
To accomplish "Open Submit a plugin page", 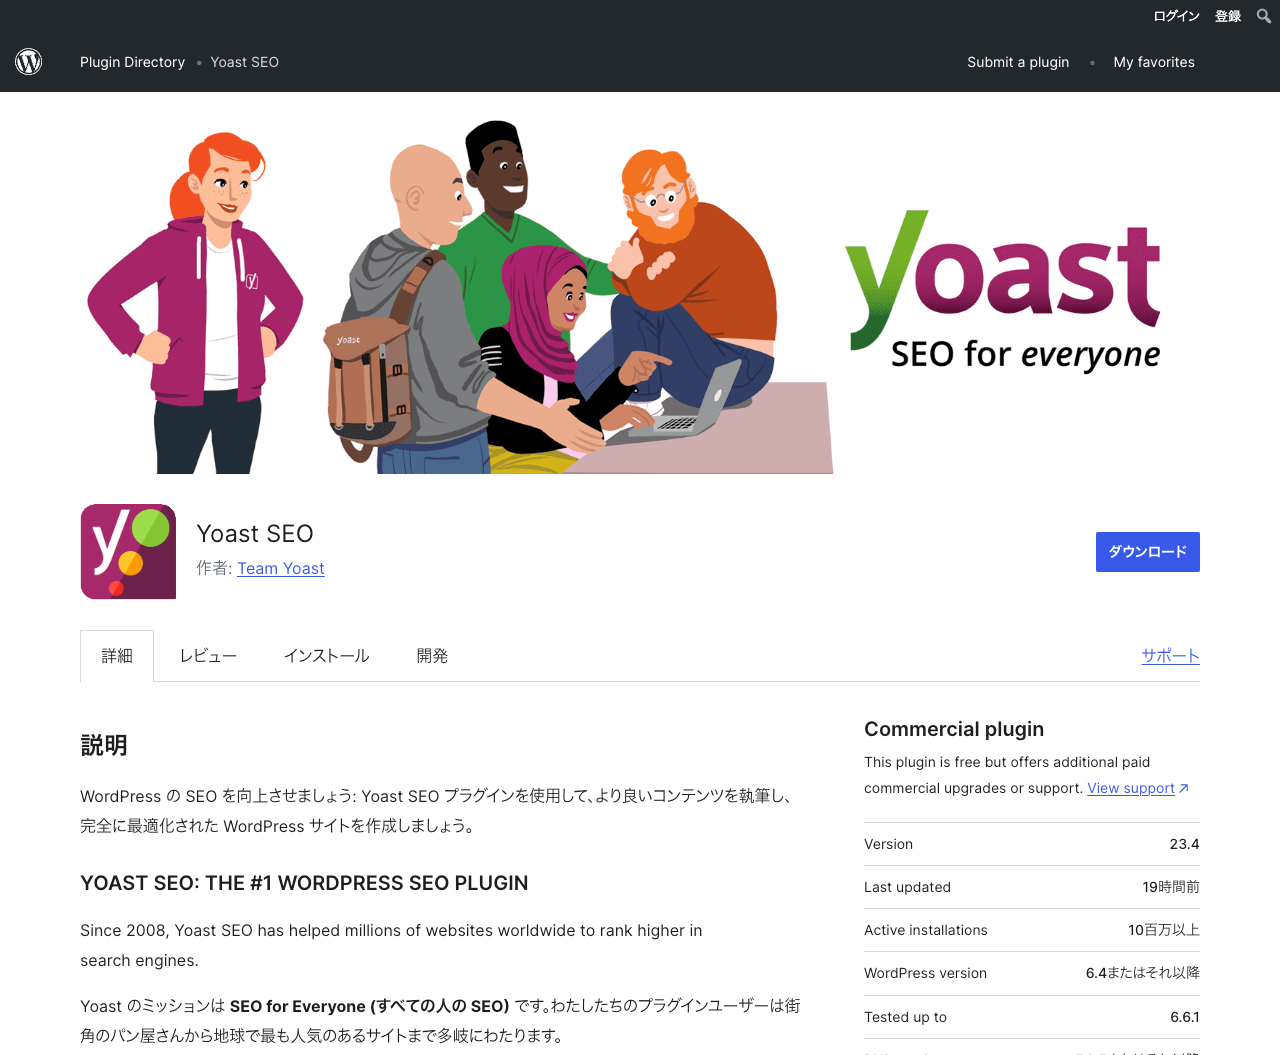I will point(1018,62).
